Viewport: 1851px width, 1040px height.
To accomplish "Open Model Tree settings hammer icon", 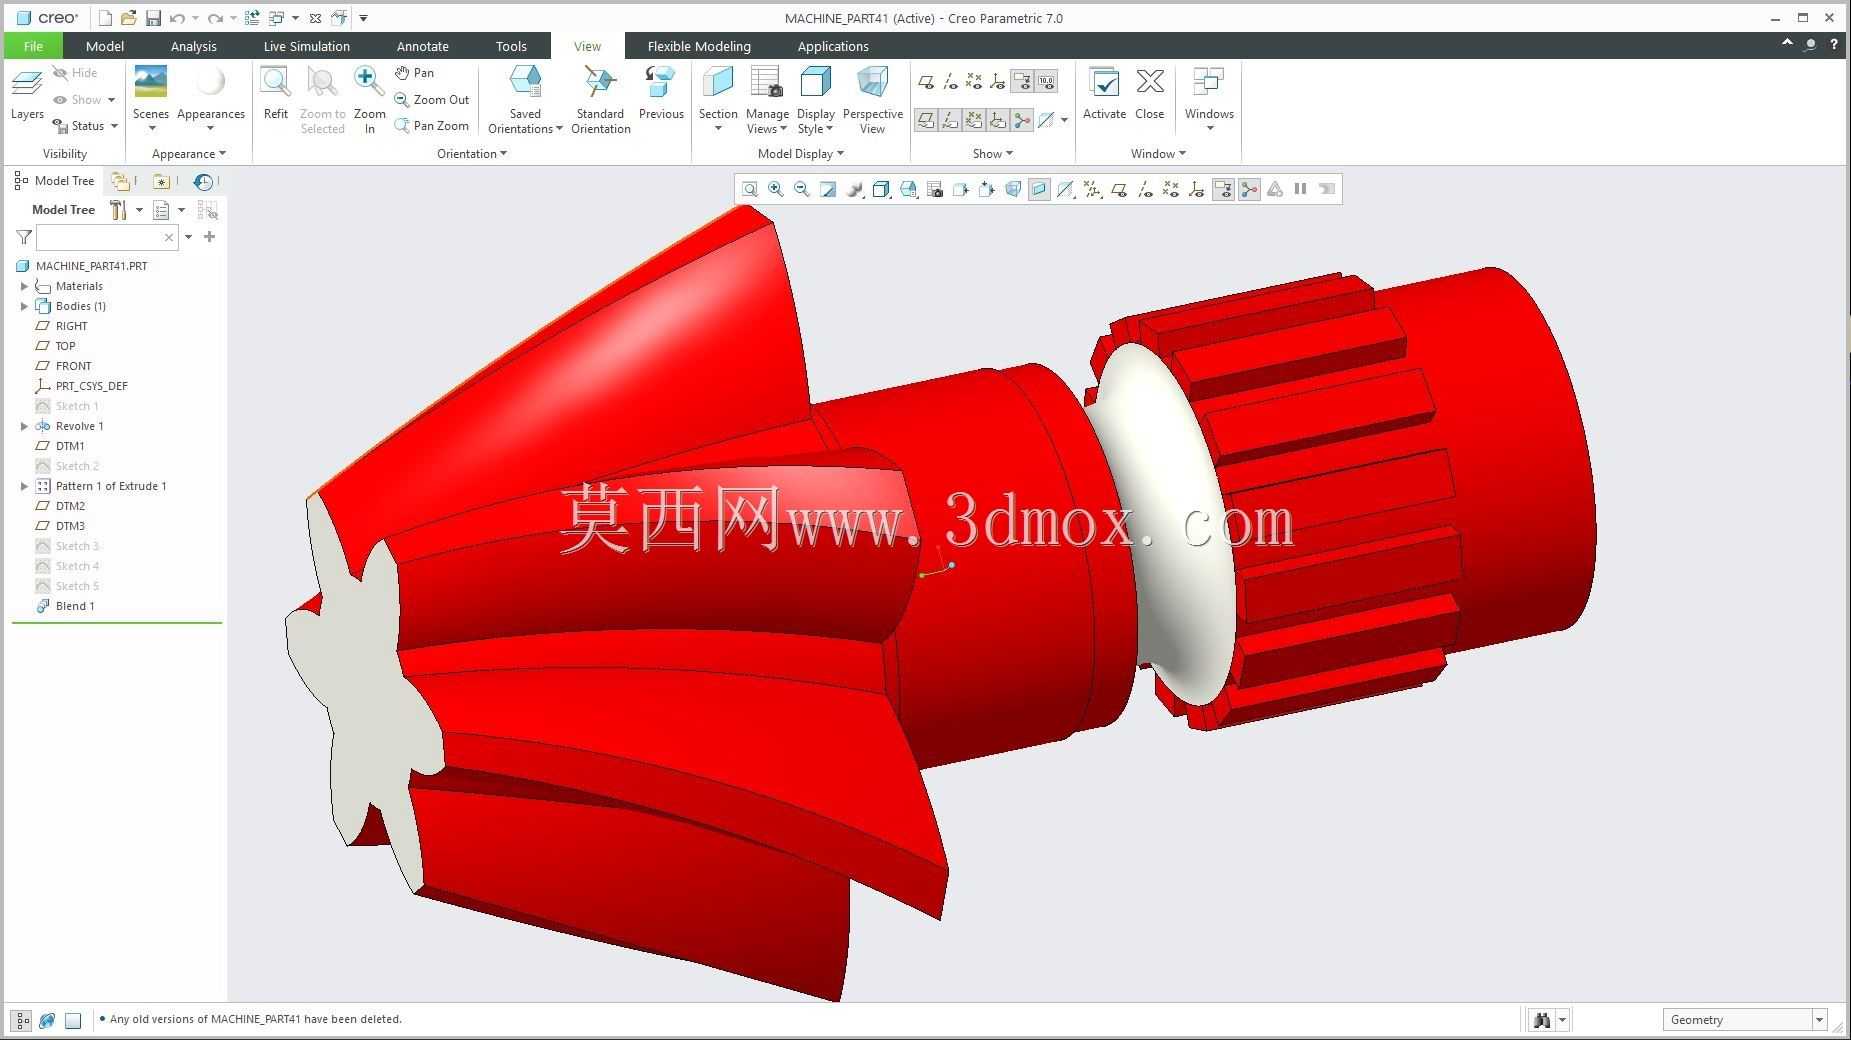I will click(118, 210).
